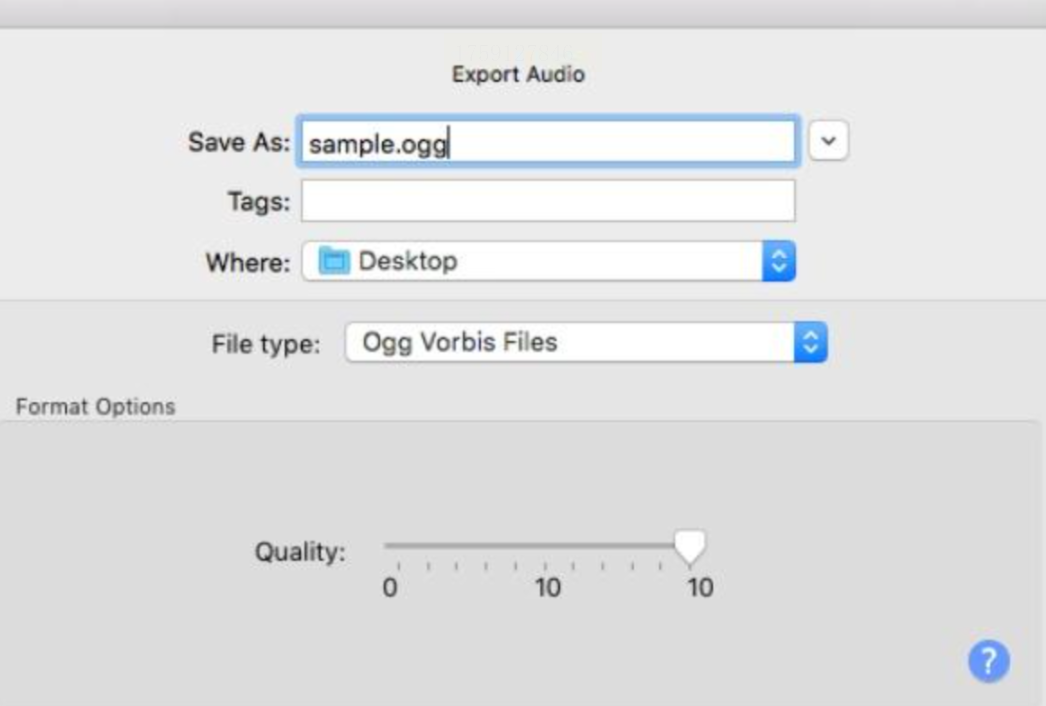Click the Desktop folder icon
1046x706 pixels.
pyautogui.click(x=334, y=262)
